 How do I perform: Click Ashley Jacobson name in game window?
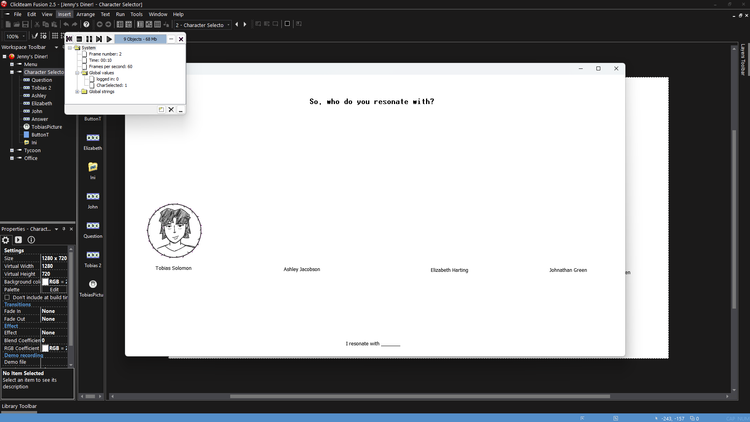(x=302, y=269)
